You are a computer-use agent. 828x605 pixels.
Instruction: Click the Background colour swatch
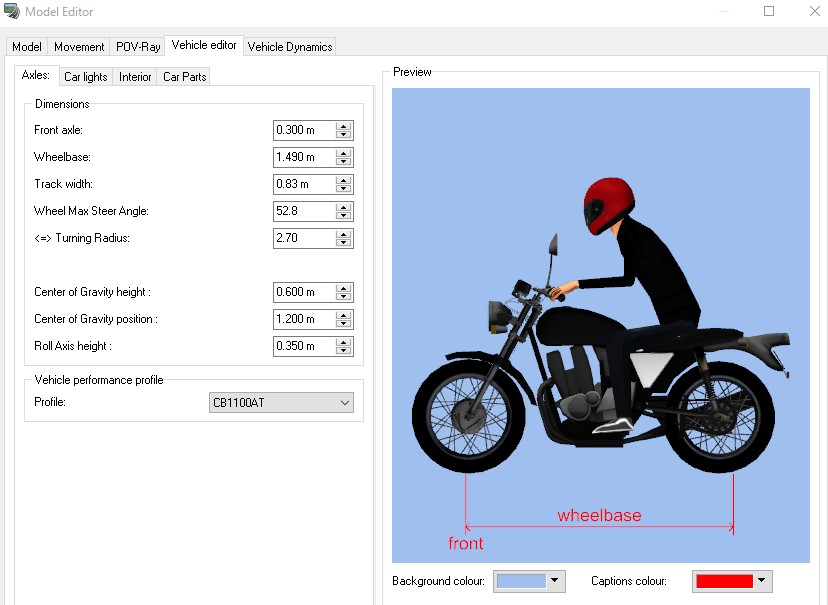[521, 581]
